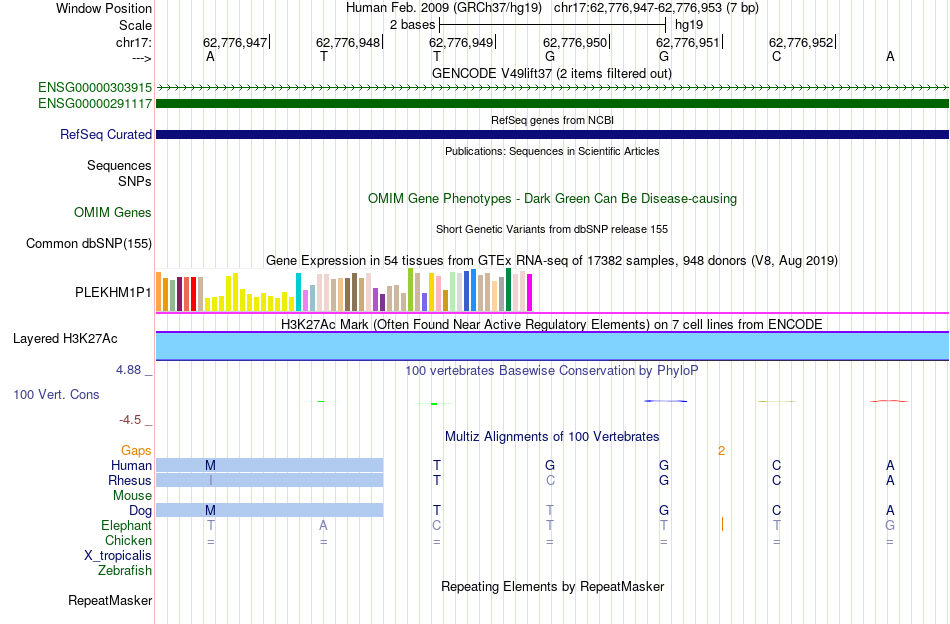
Task: Click the ---> strand direction label
Action: point(141,58)
